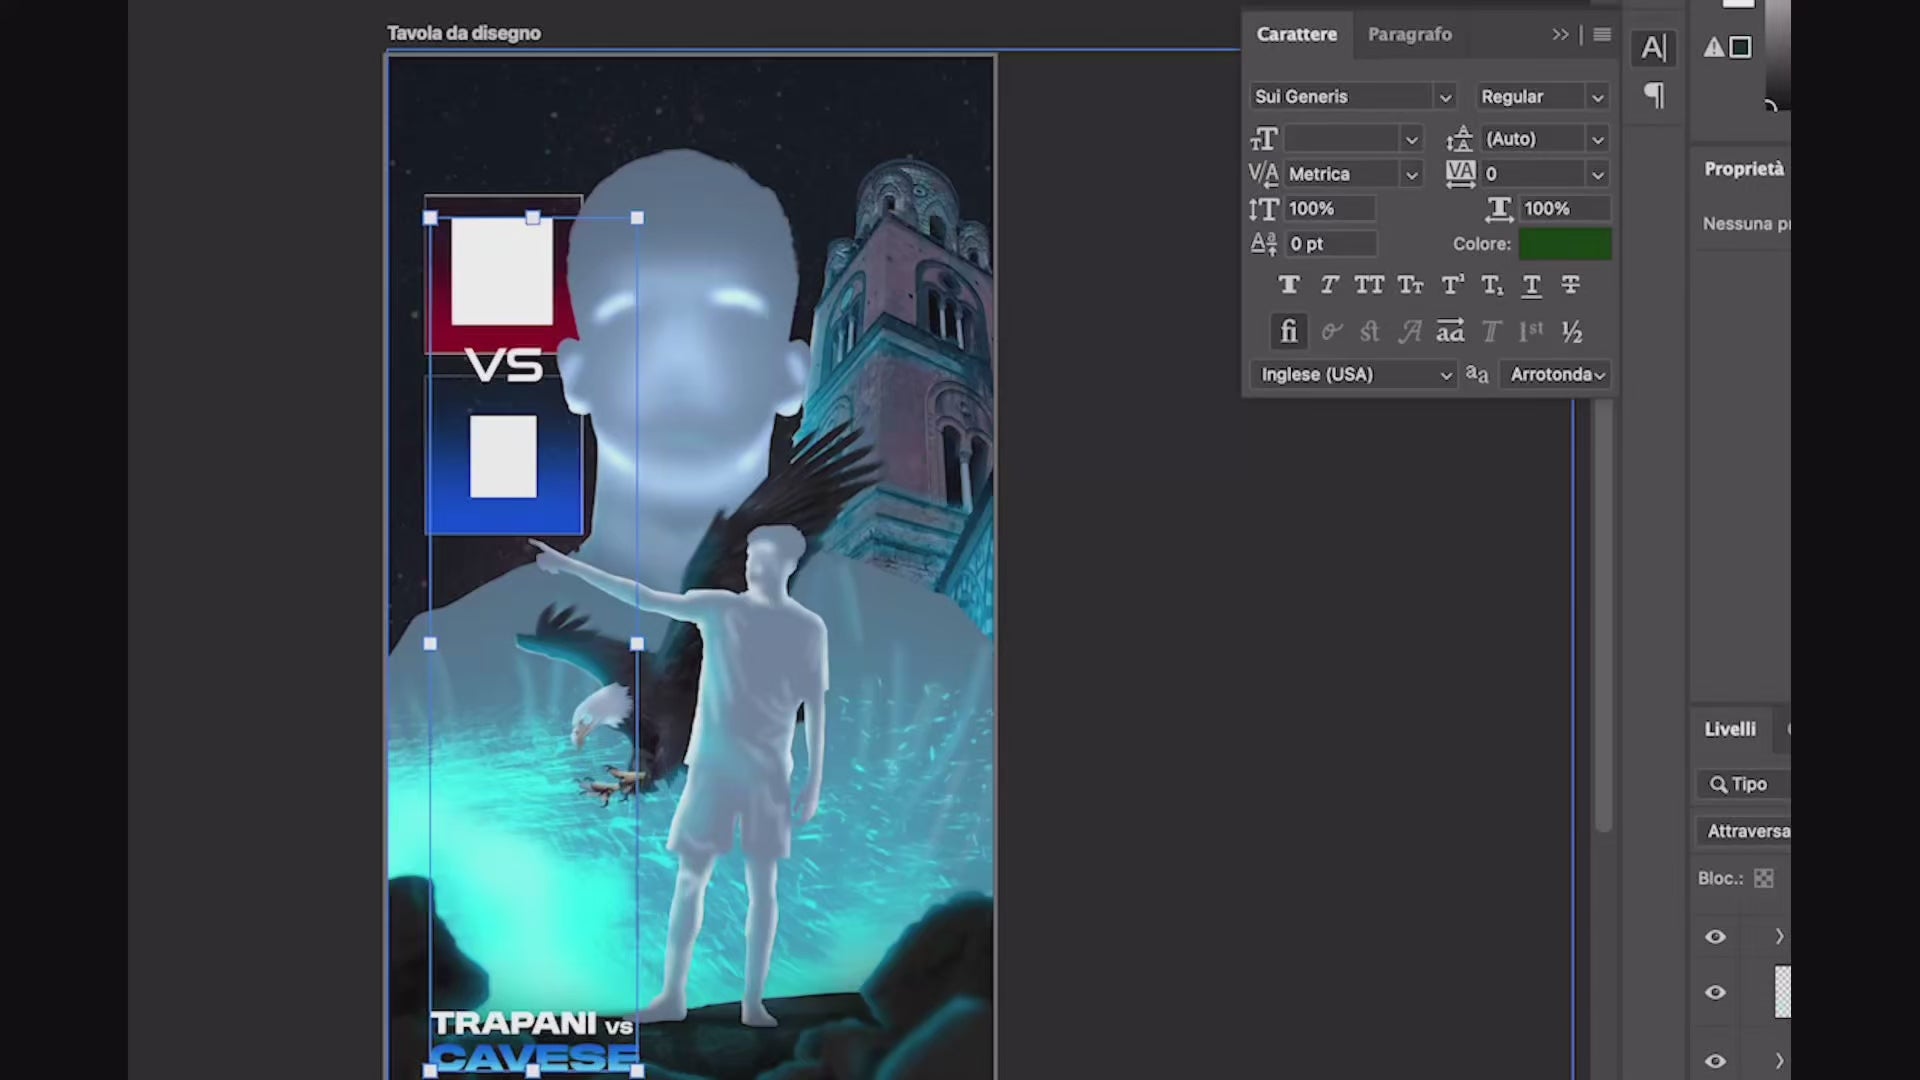This screenshot has height=1080, width=1920.
Task: Click the baseline shift icon
Action: [1264, 244]
